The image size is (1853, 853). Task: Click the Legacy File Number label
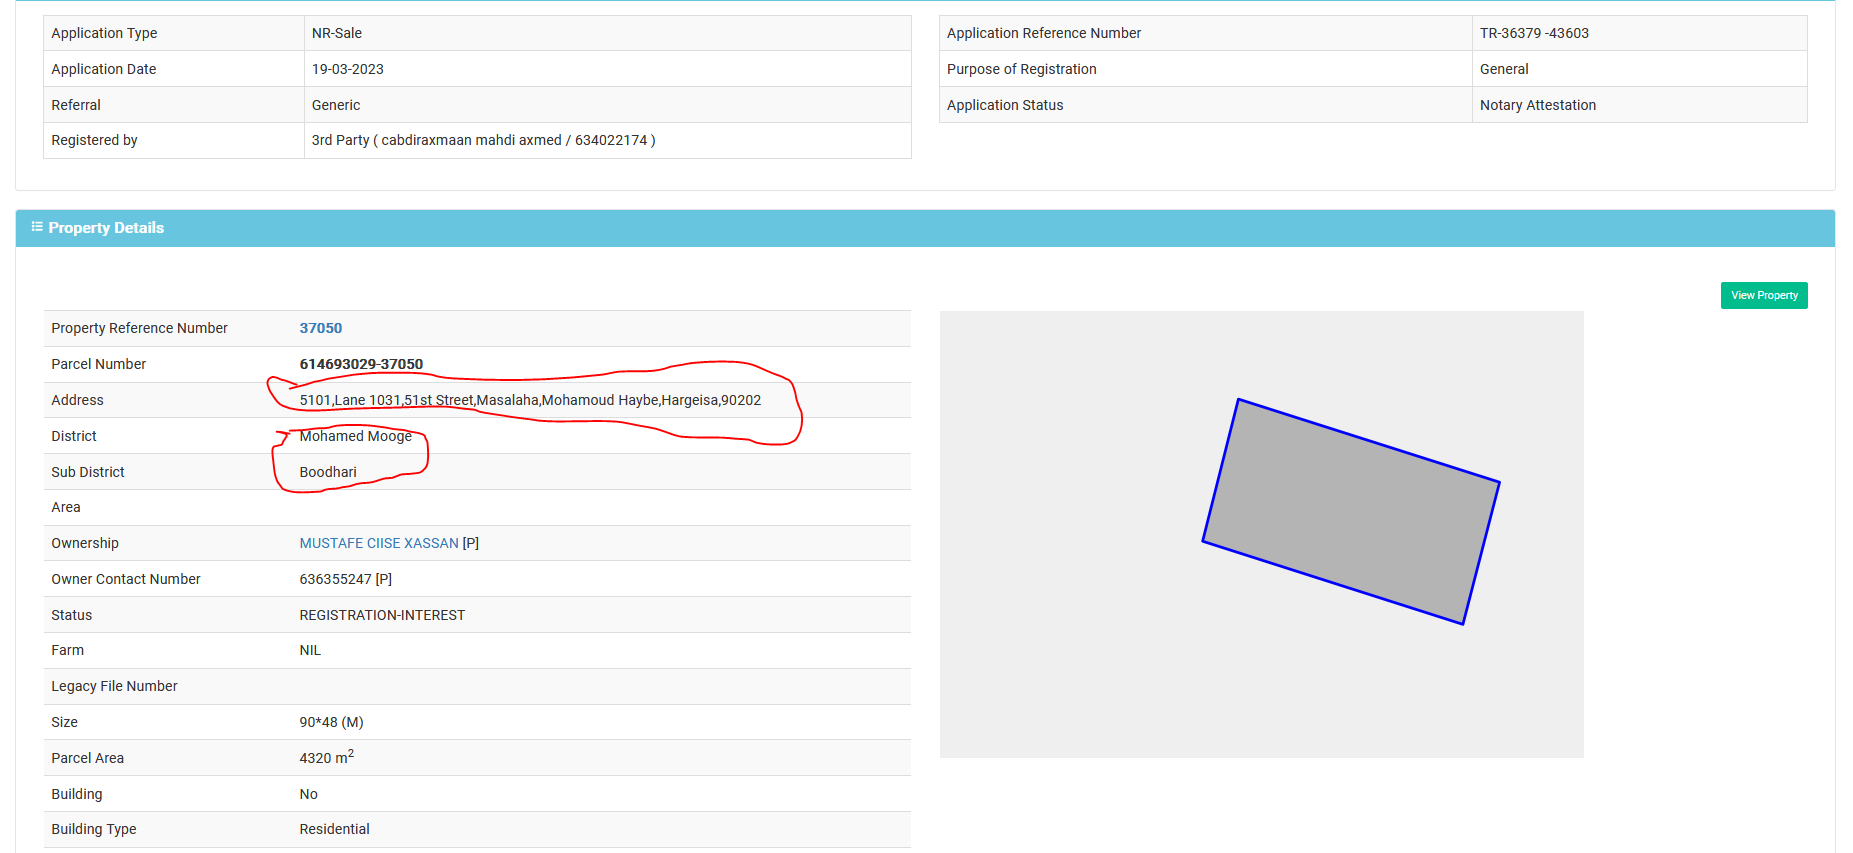point(114,686)
